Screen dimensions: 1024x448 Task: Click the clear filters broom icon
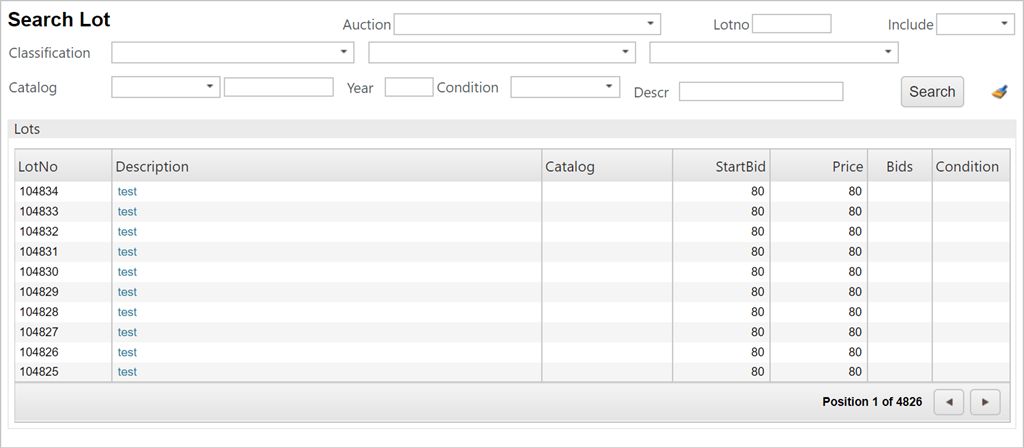tap(999, 92)
